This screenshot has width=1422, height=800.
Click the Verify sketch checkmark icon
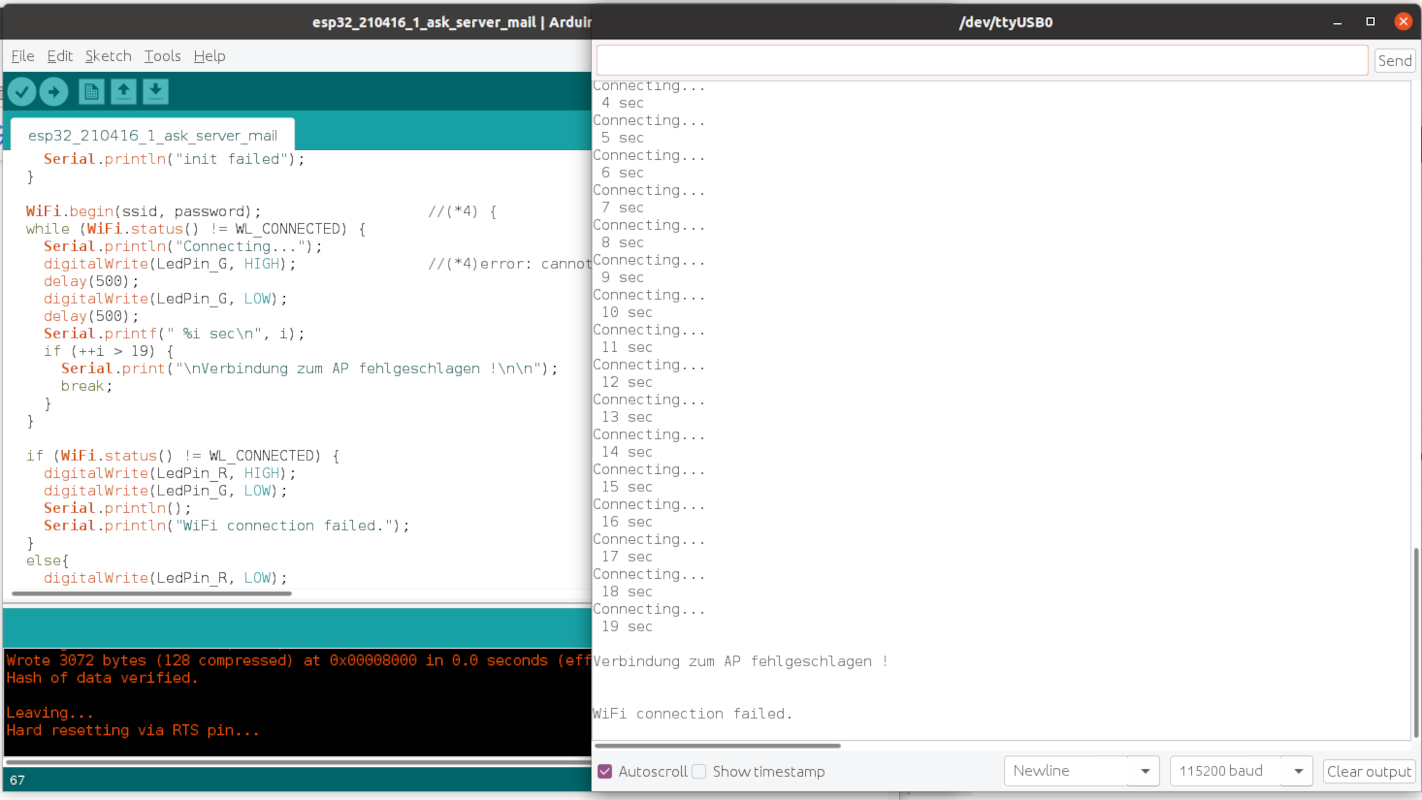click(x=22, y=92)
